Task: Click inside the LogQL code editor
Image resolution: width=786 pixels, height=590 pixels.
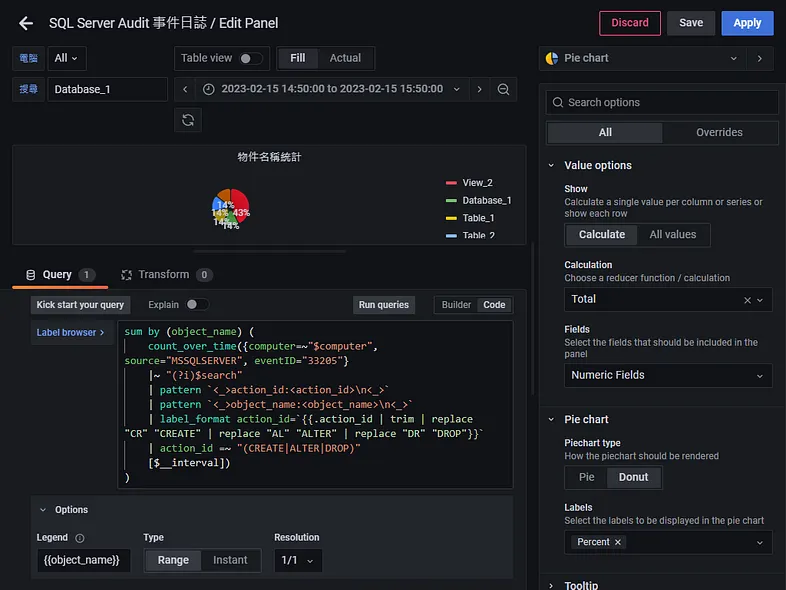Action: pyautogui.click(x=315, y=404)
